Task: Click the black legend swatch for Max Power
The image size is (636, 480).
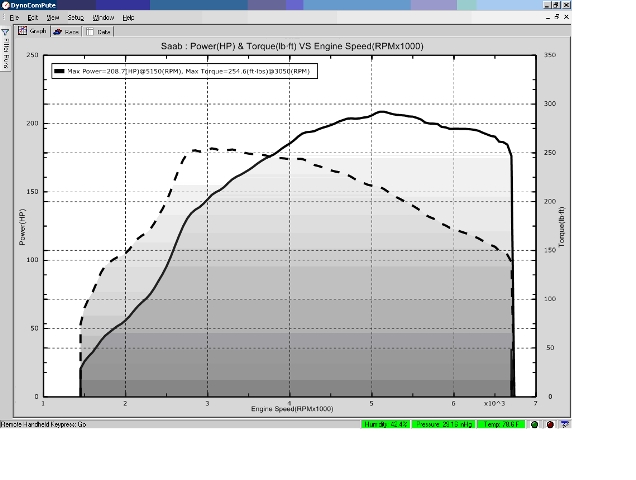Action: point(59,72)
